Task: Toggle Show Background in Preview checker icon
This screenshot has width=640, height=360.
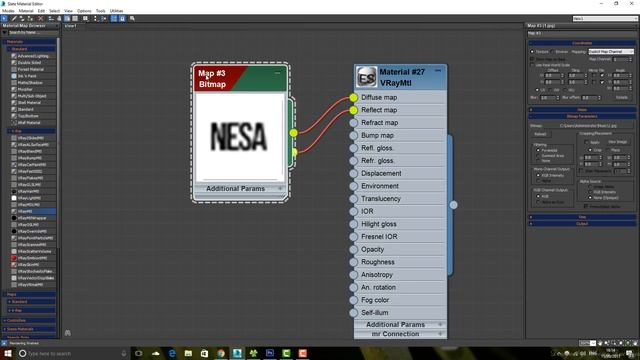Action: pyautogui.click(x=75, y=18)
